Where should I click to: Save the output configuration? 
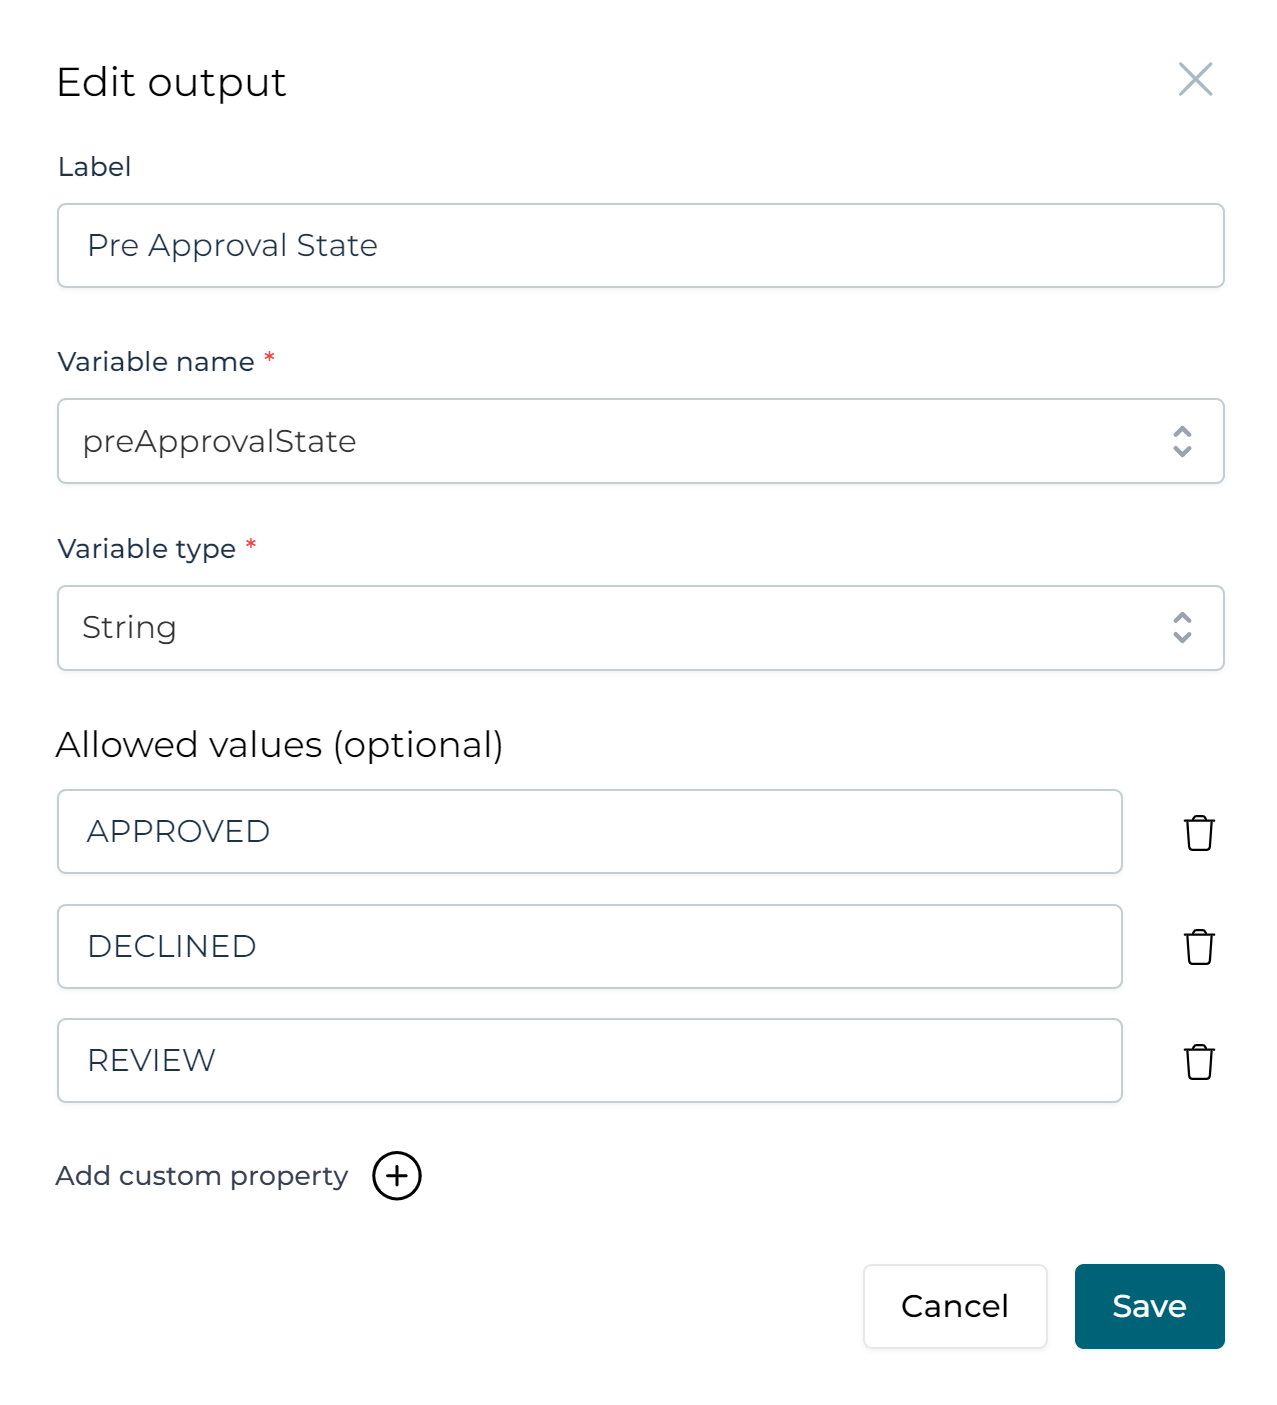pyautogui.click(x=1149, y=1306)
